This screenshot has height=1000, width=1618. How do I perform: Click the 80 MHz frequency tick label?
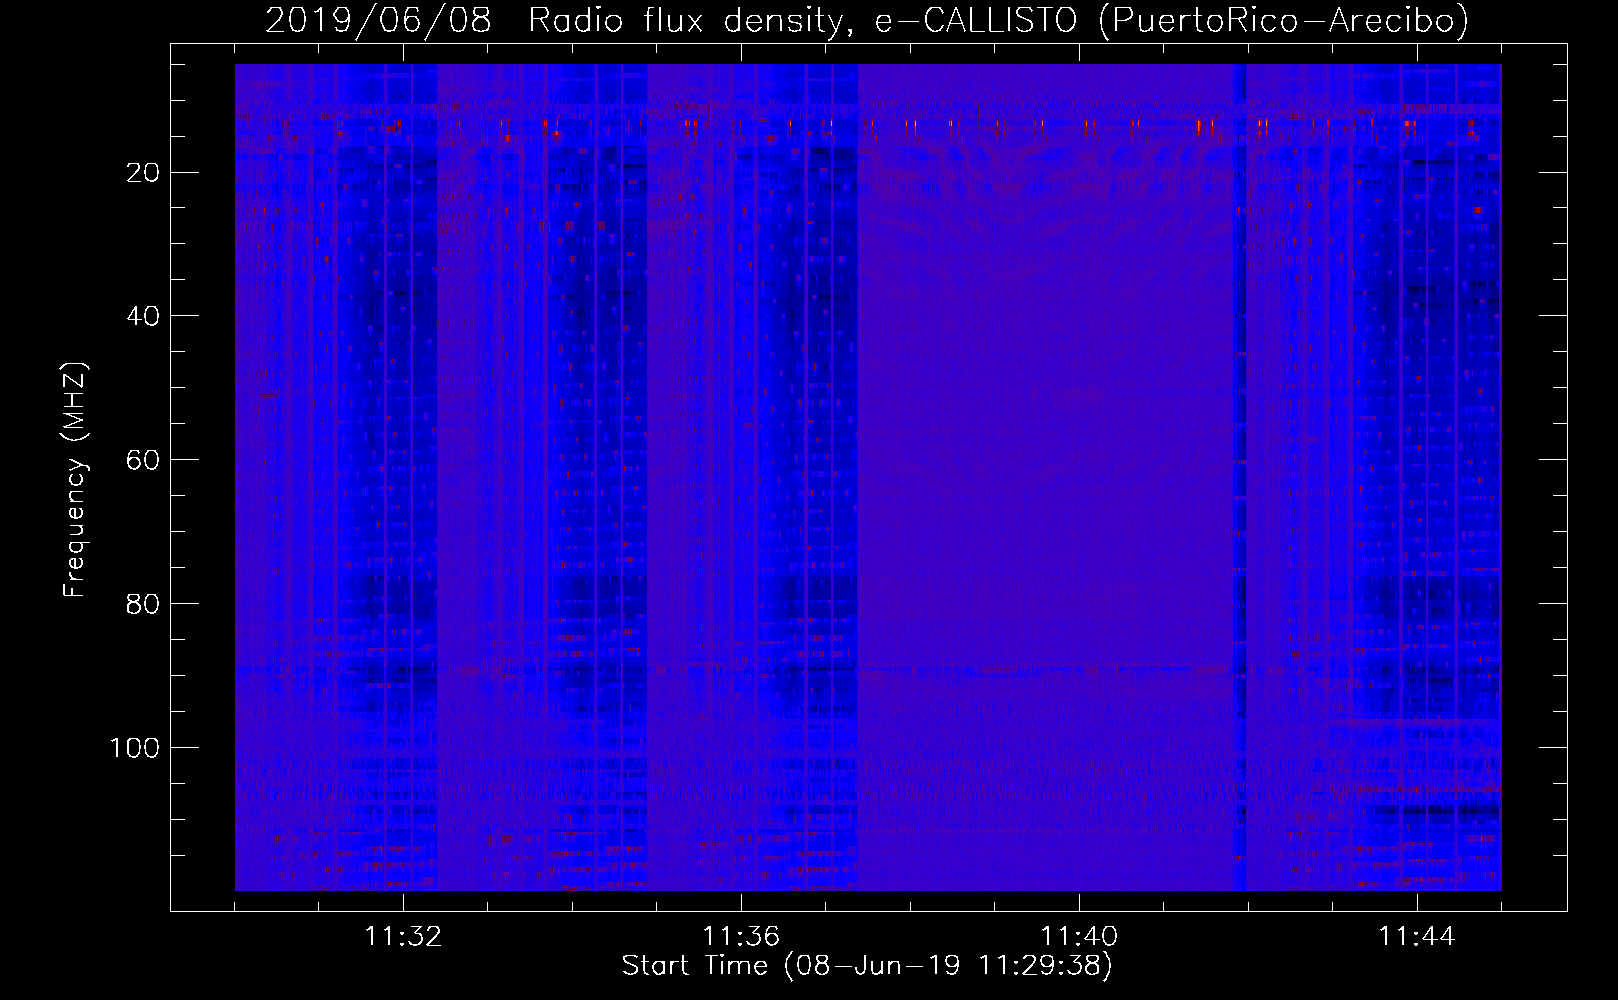tap(143, 604)
